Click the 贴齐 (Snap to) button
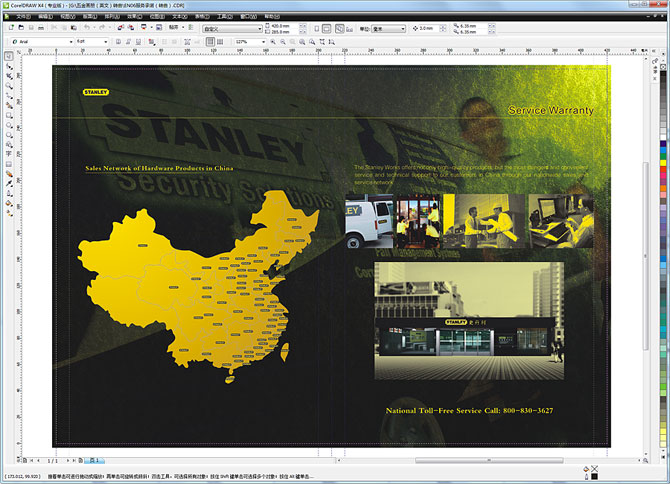Viewport: 670px width, 484px height. (x=177, y=28)
